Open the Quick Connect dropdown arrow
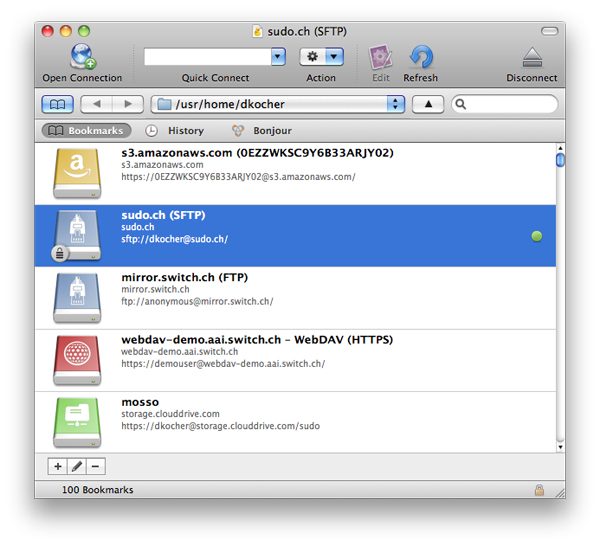 pos(278,57)
